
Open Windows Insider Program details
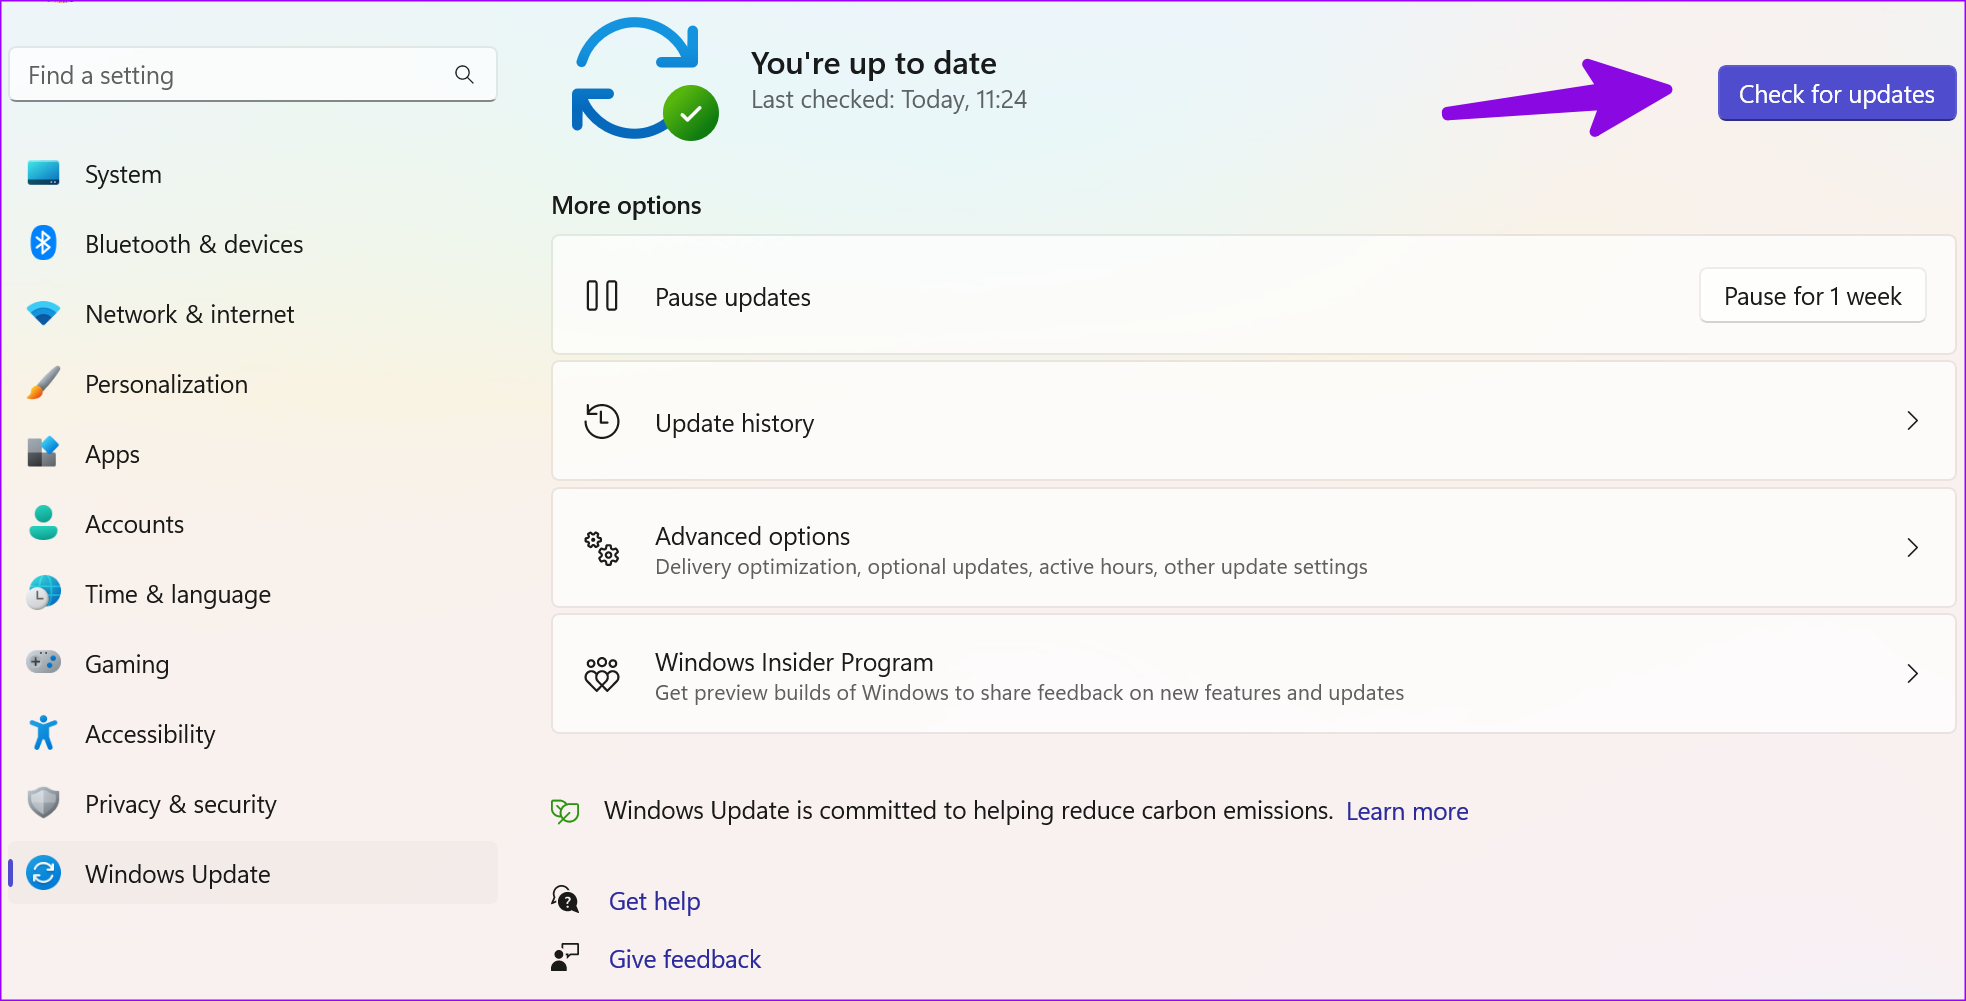tap(1912, 673)
